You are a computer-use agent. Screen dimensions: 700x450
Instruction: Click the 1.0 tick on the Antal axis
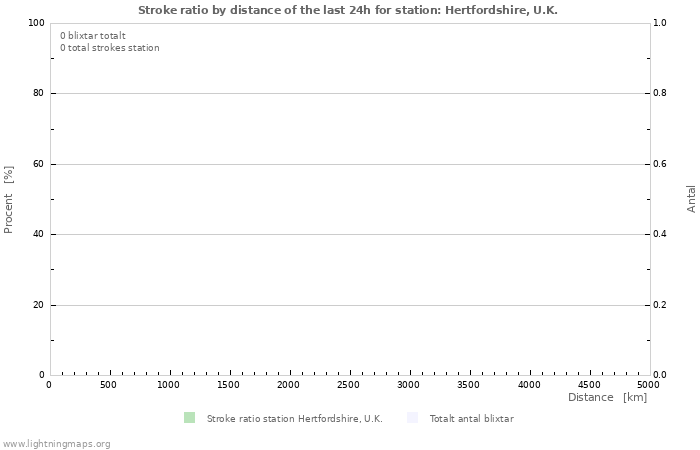pos(660,23)
